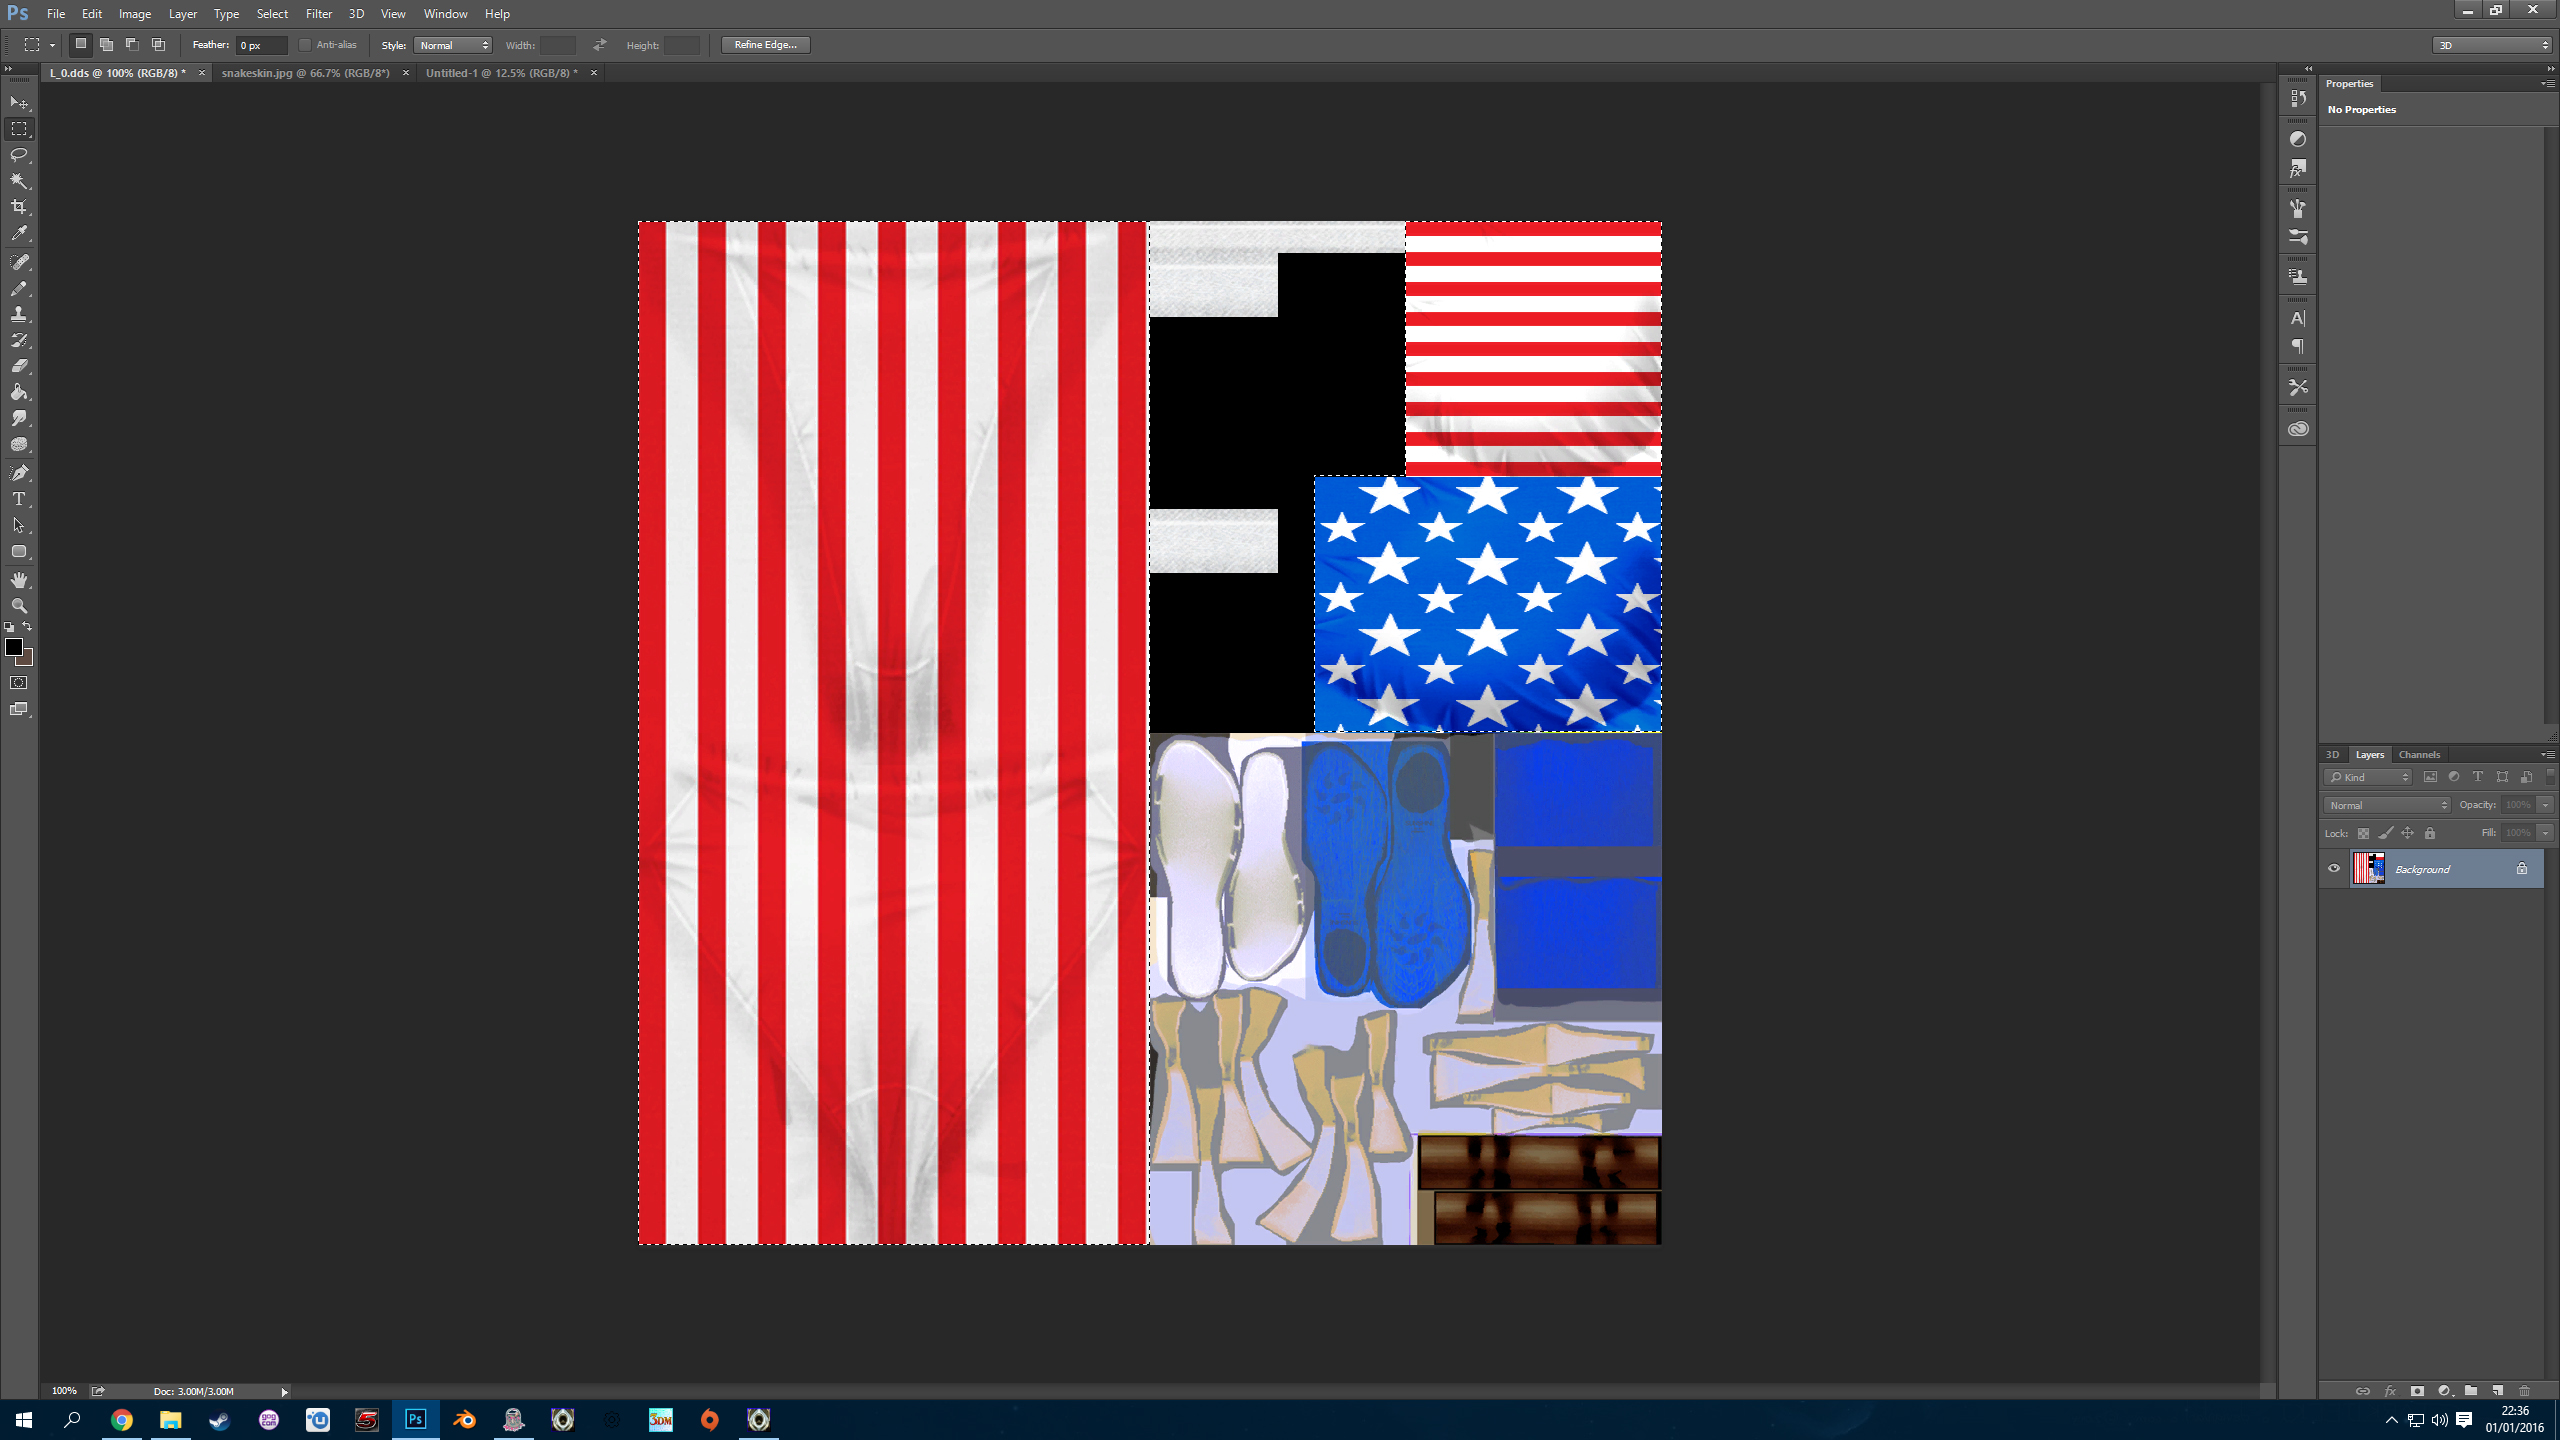
Task: Add a layer mask
Action: click(2417, 1391)
